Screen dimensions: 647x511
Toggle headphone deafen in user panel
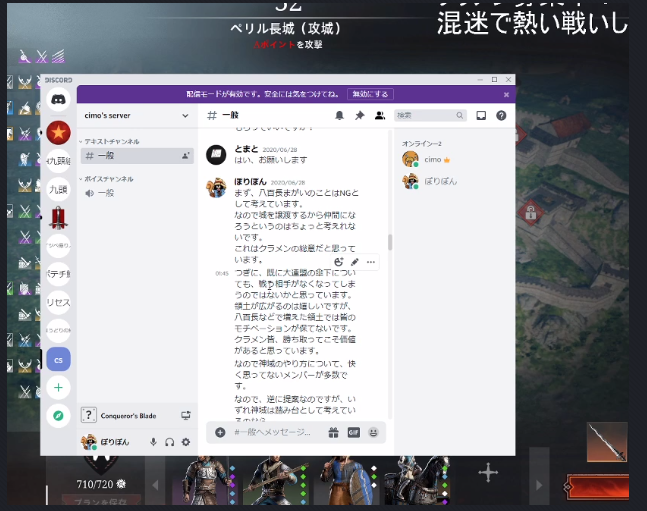coord(170,442)
